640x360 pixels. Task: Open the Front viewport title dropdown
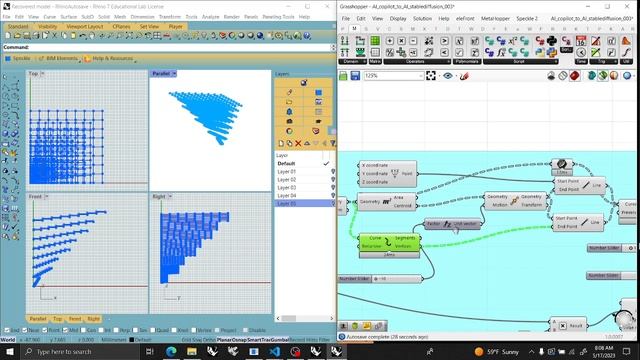[x=46, y=197]
